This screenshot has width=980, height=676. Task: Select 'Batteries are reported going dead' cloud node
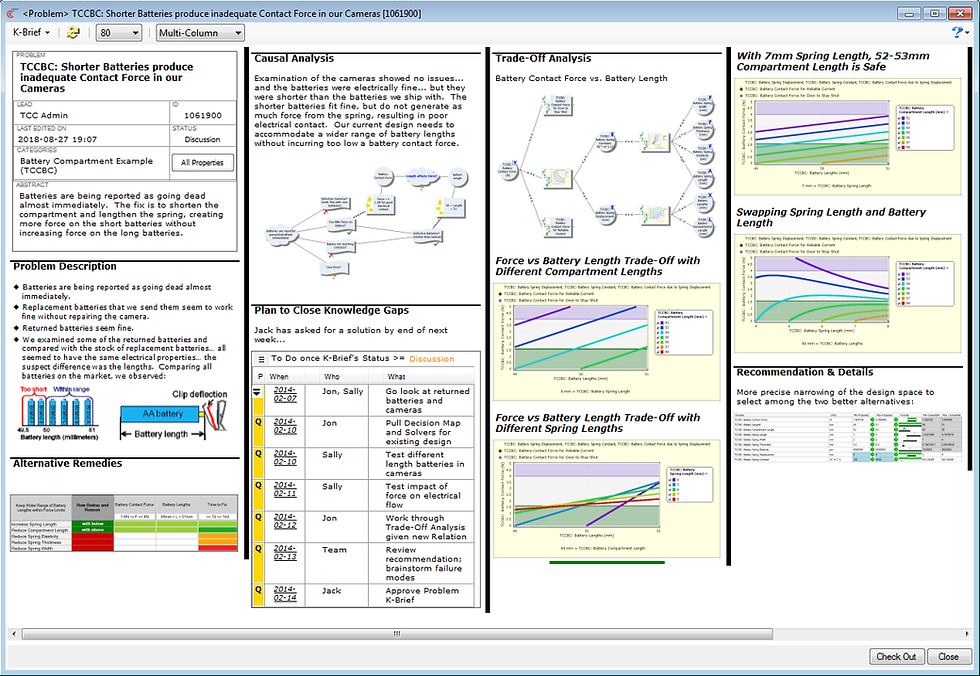[x=281, y=235]
